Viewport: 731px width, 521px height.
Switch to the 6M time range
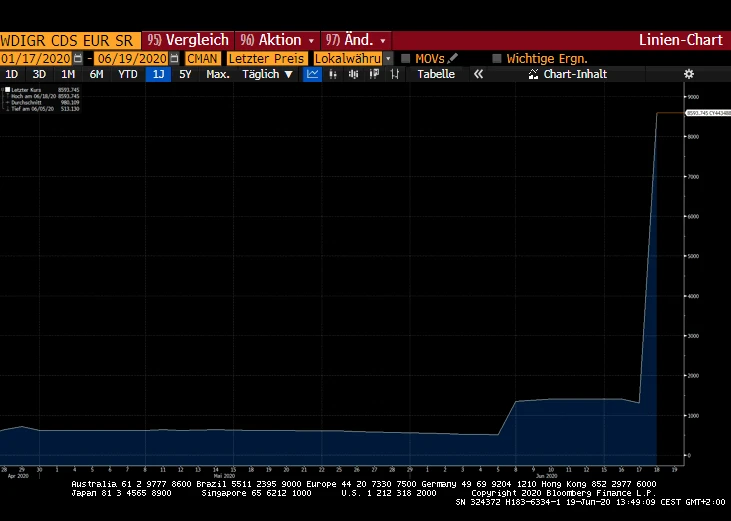point(96,74)
